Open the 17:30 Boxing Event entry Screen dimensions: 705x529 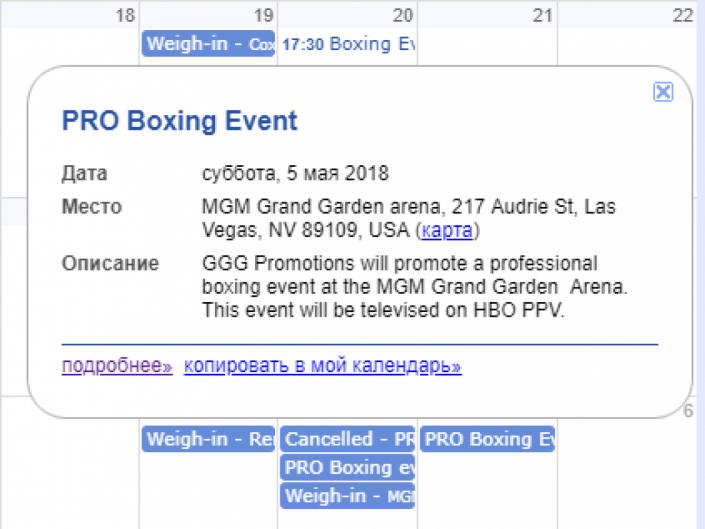(x=347, y=44)
